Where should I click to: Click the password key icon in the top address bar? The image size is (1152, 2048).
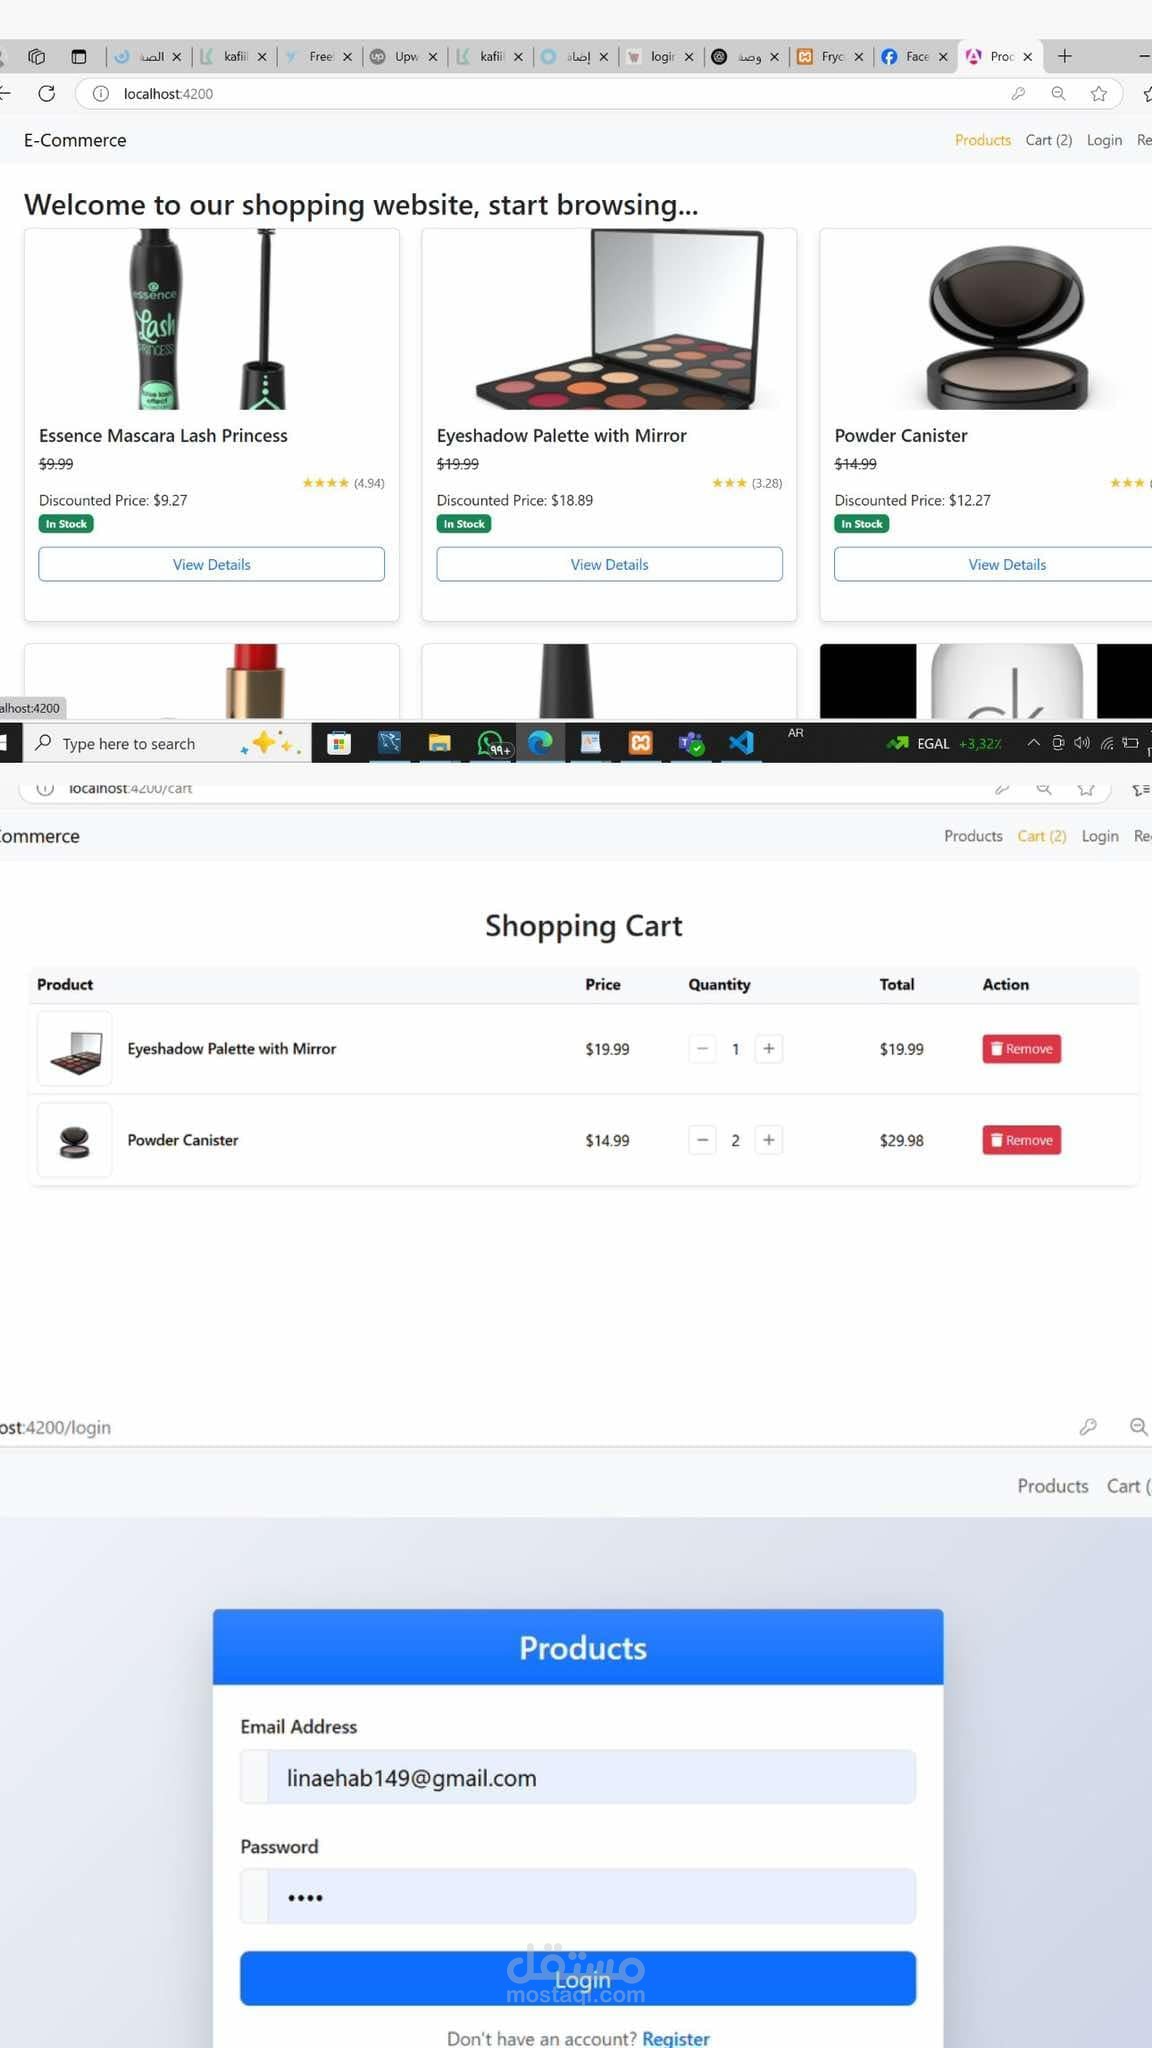tap(1018, 94)
